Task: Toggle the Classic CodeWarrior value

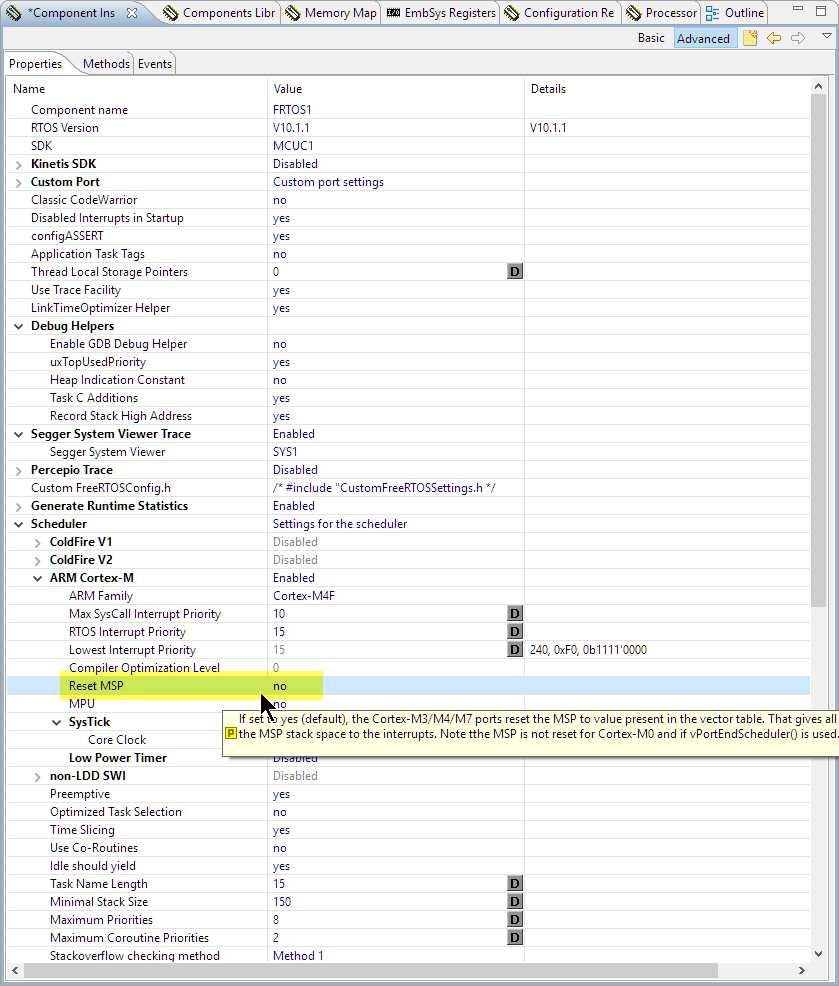Action: pyautogui.click(x=280, y=200)
